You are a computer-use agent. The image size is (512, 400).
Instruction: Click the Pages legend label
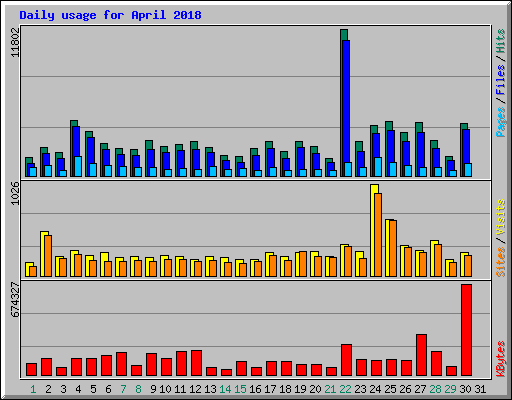500,122
